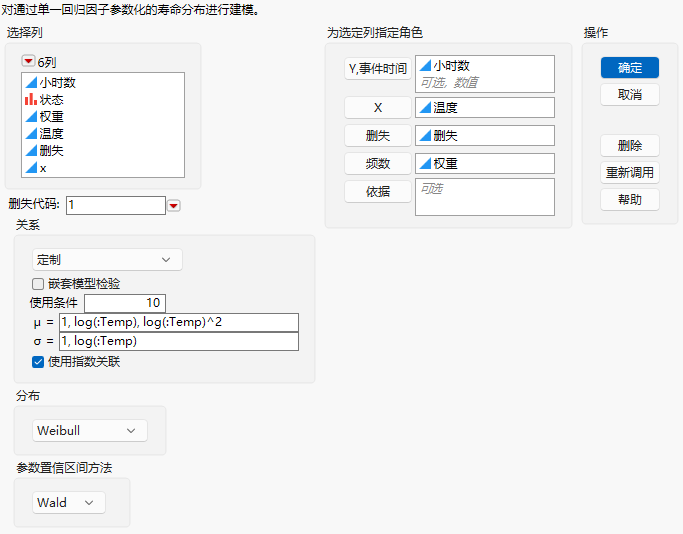683x534 pixels.
Task: Click the 取消 button
Action: (x=629, y=95)
